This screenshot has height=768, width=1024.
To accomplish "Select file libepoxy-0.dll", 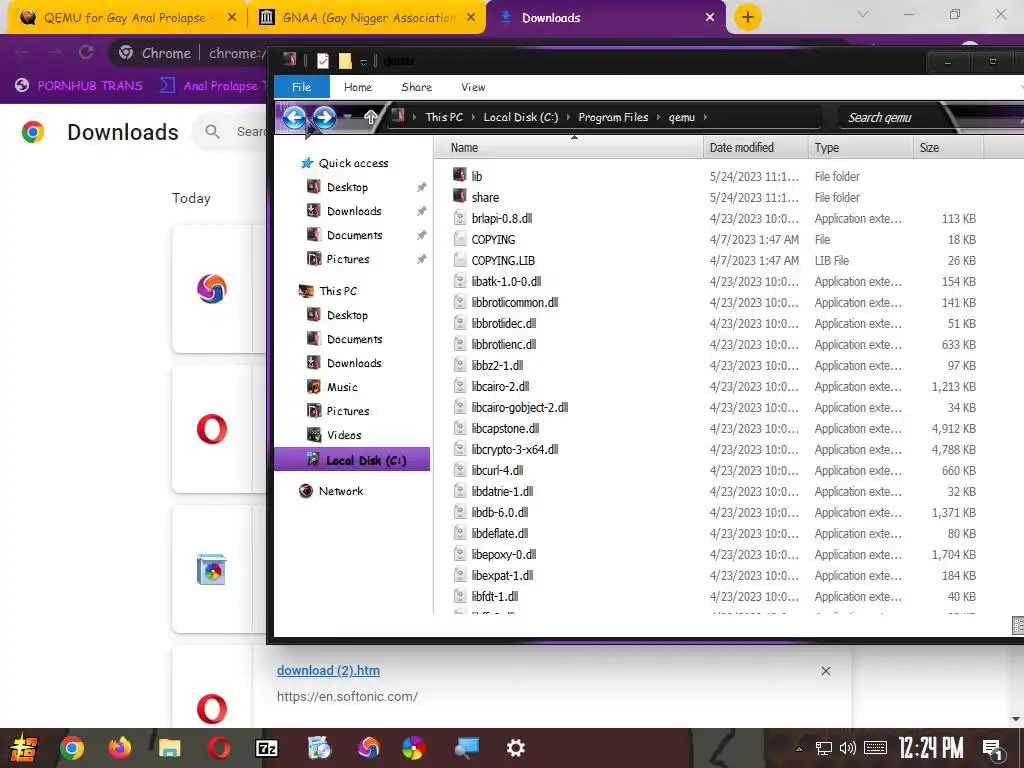I will coord(504,554).
